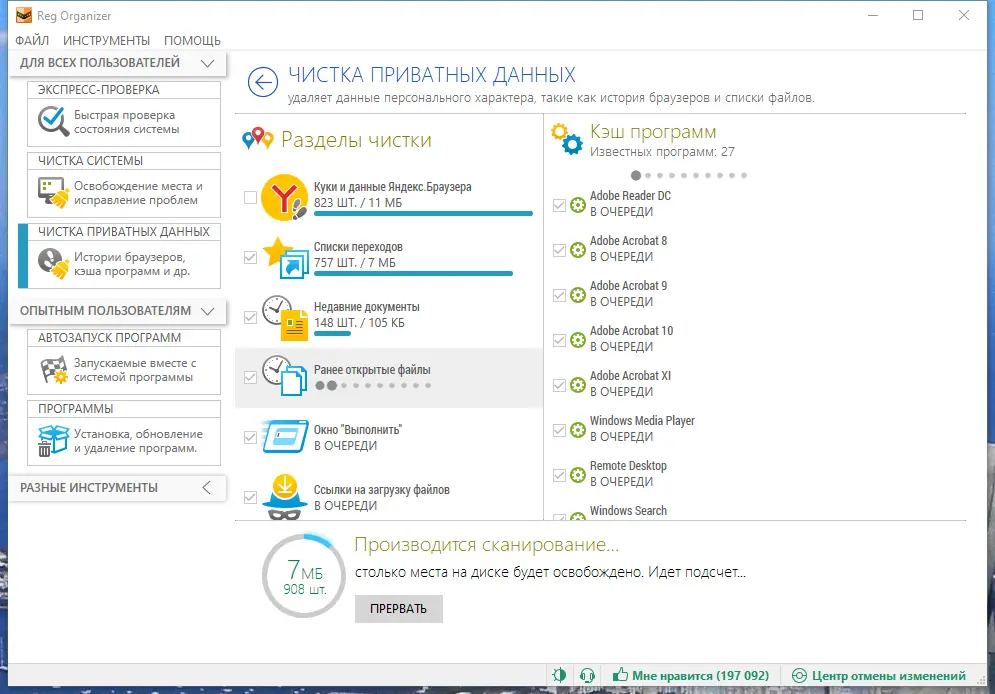Select the ЭКСПРЕСС-ПРОВЕРКА section header

coord(124,89)
